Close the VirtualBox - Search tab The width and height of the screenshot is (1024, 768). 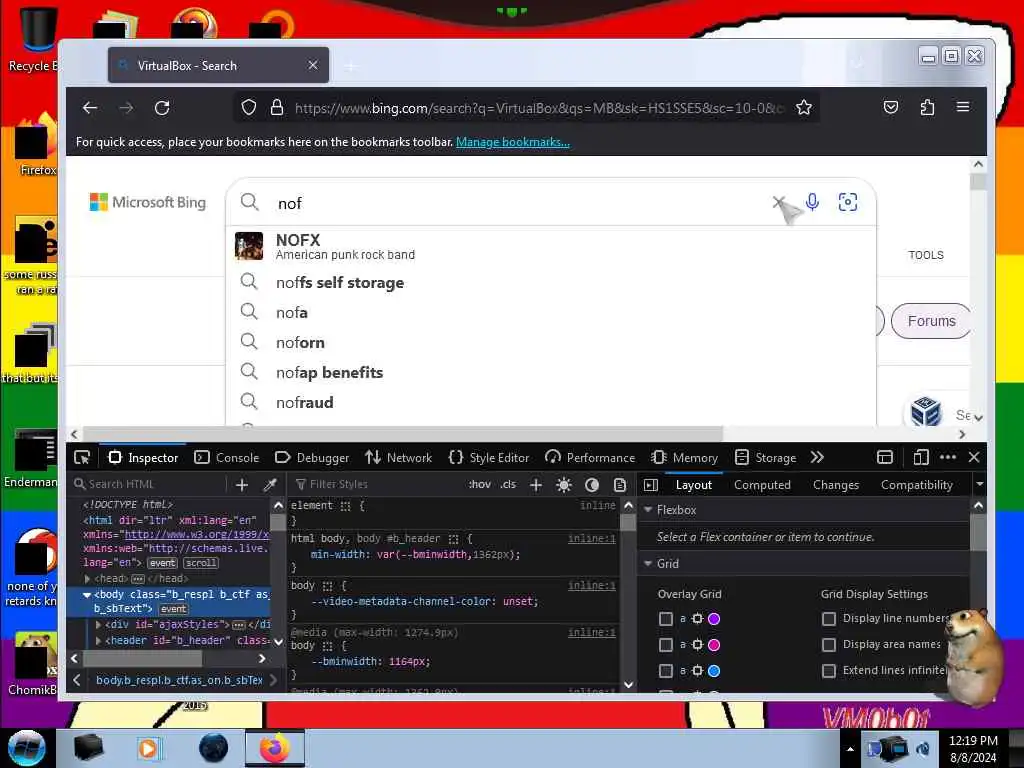point(313,65)
